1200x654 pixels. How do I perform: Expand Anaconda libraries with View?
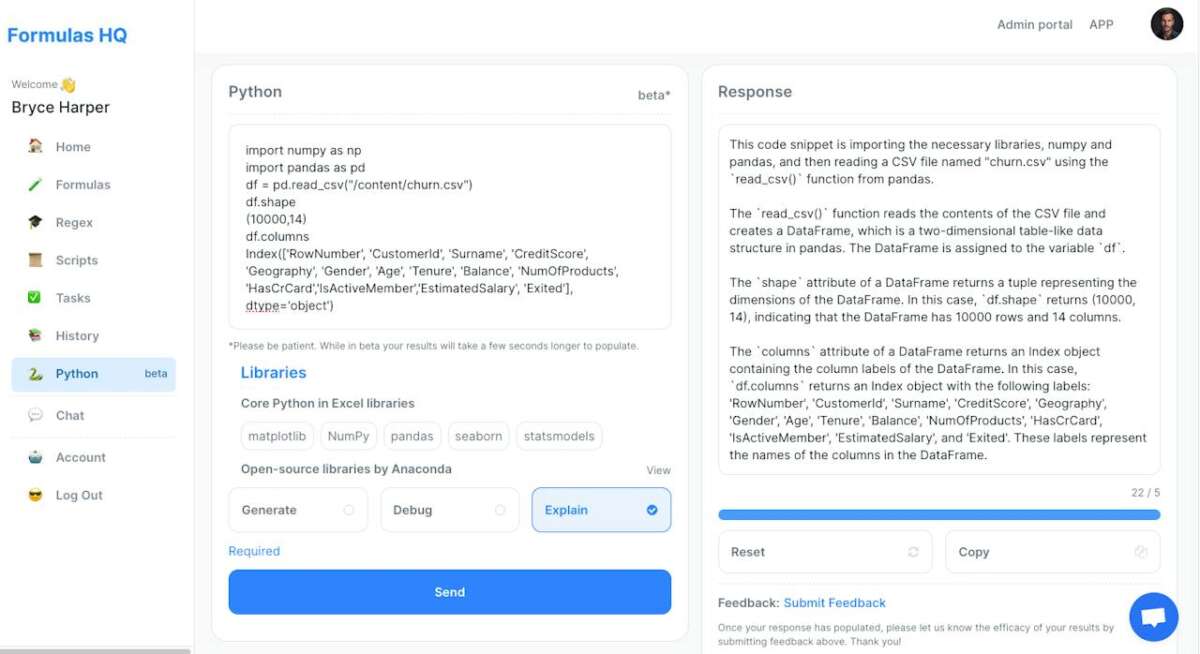[658, 470]
